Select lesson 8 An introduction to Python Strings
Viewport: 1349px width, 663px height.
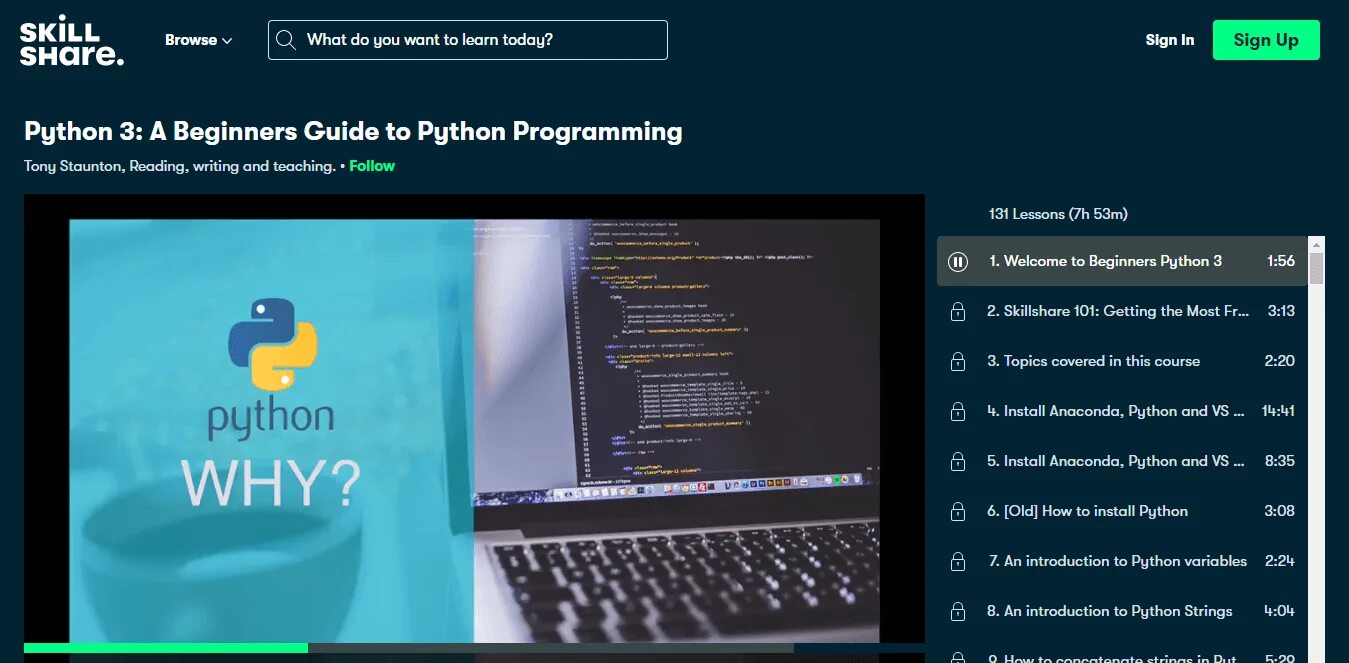[1122, 611]
